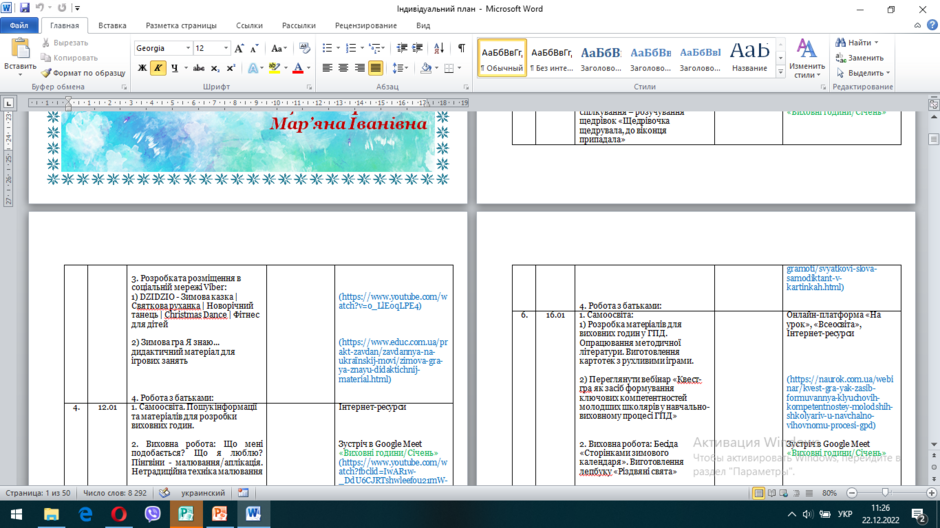
Task: Open the line spacing dropdown
Action: coord(400,68)
